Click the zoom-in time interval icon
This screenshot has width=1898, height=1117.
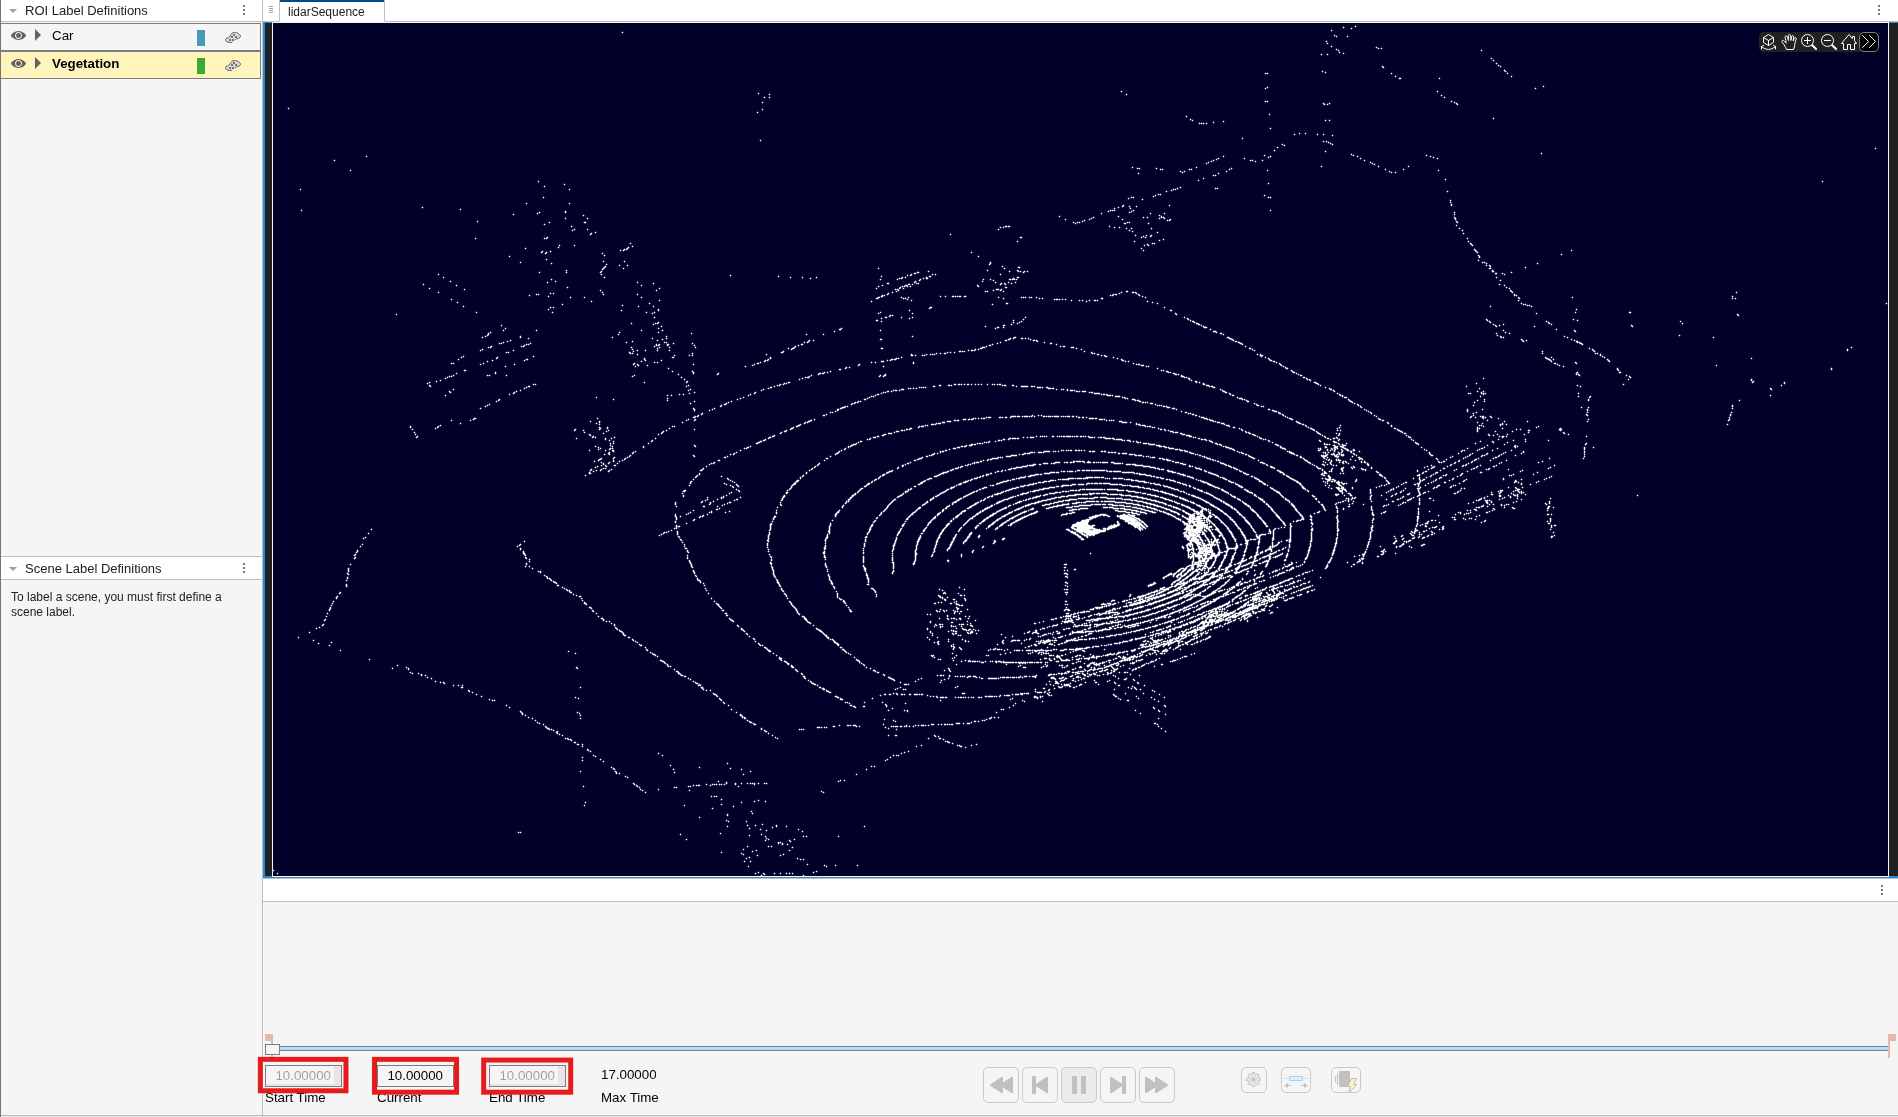click(x=1296, y=1080)
